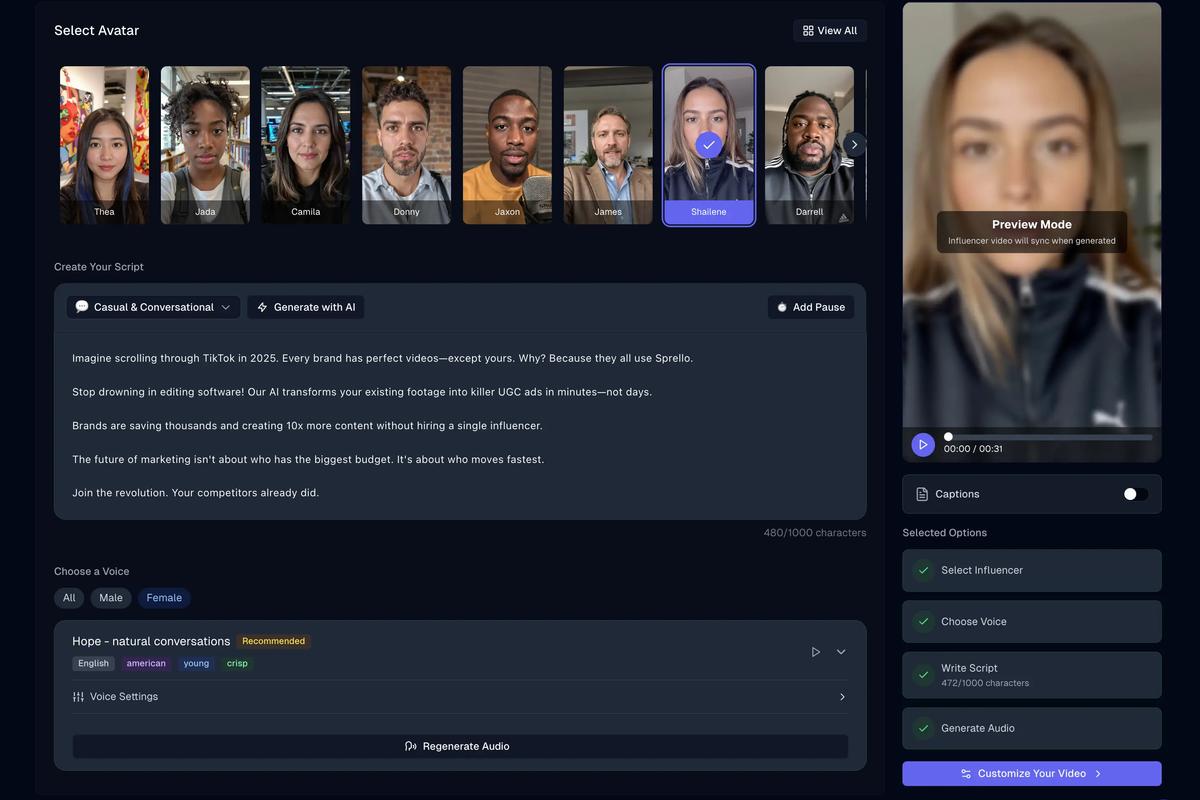
Task: Click the american voice tag
Action: [x=146, y=663]
